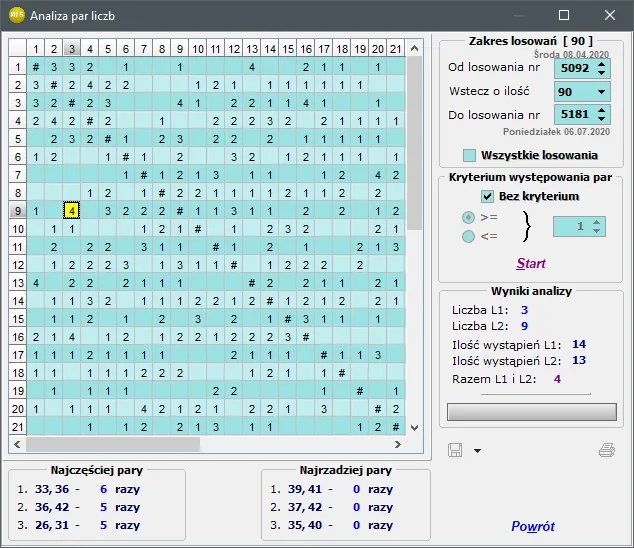Click the analysis progress bar
634x548 pixels.
tap(531, 411)
